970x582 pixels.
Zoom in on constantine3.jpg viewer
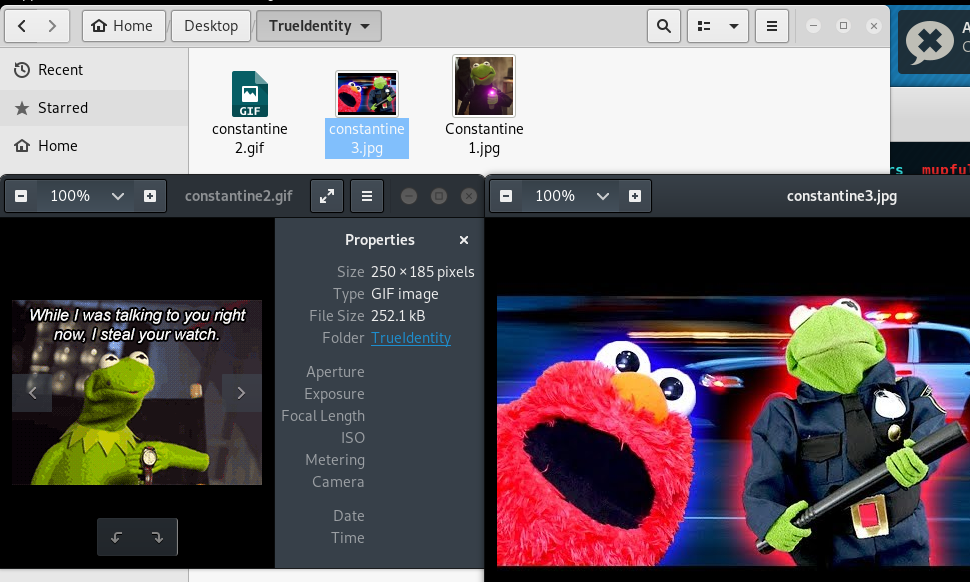pyautogui.click(x=635, y=196)
